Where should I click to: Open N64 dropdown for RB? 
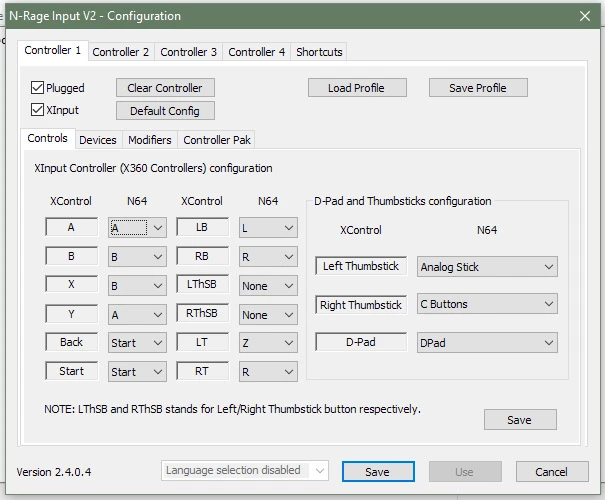tap(268, 257)
